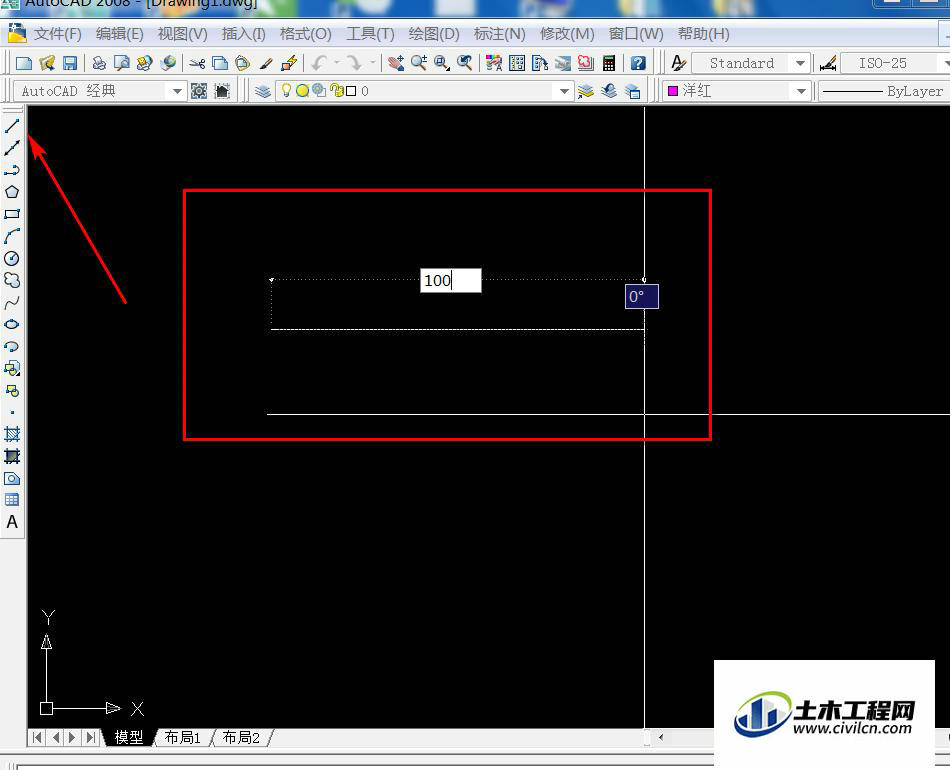Image resolution: width=950 pixels, height=770 pixels.
Task: Copy to clipboard icon
Action: (x=220, y=63)
